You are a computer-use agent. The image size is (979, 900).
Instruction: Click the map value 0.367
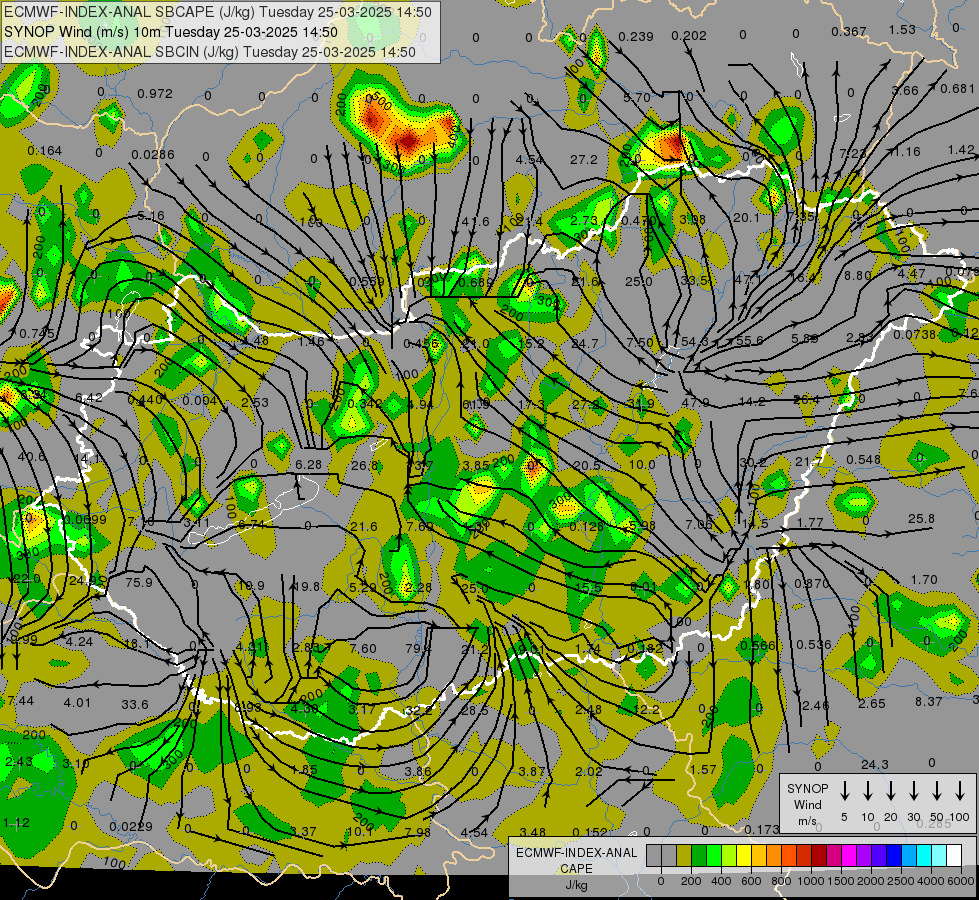(849, 31)
